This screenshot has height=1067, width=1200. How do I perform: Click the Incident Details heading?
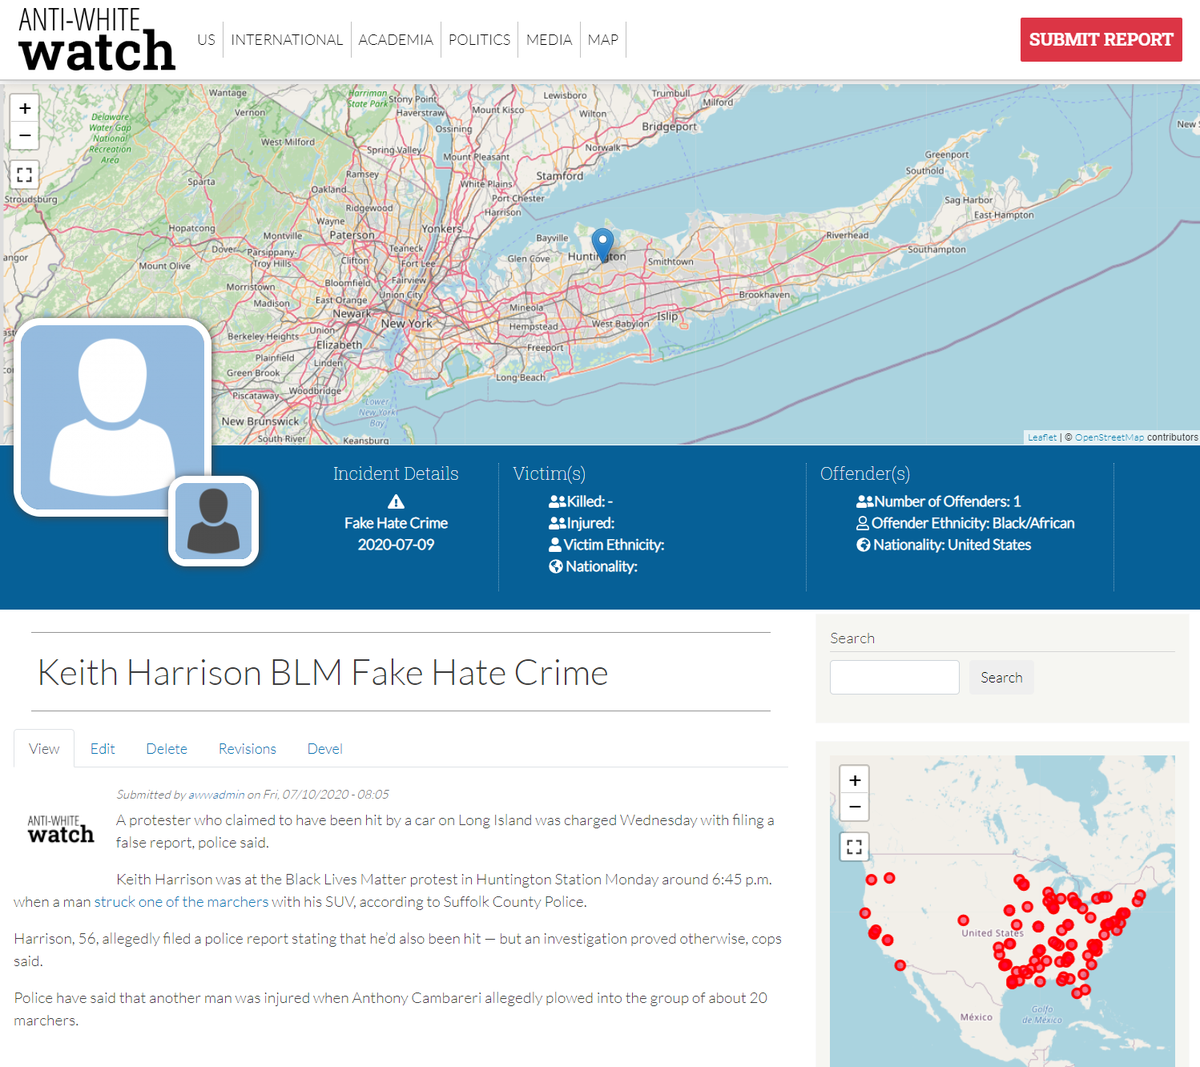pos(396,474)
